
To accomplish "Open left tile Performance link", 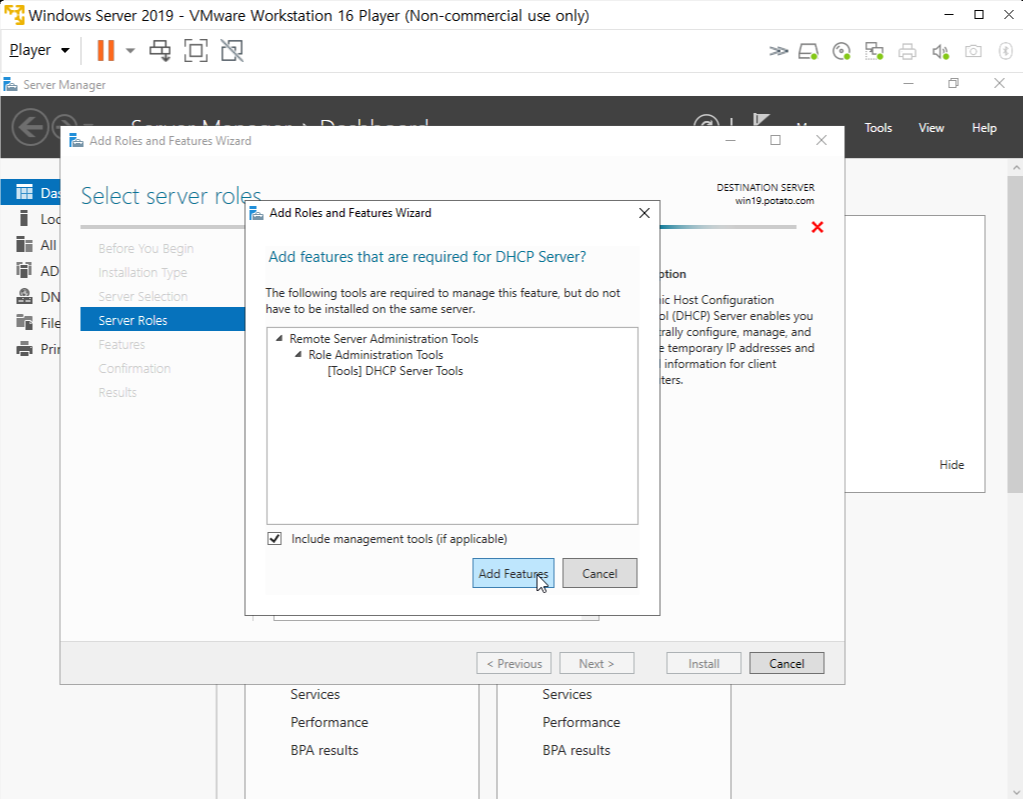I will 329,722.
